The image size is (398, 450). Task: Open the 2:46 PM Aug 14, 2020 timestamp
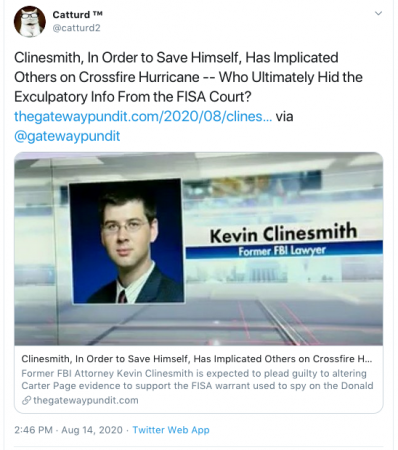pyautogui.click(x=68, y=430)
